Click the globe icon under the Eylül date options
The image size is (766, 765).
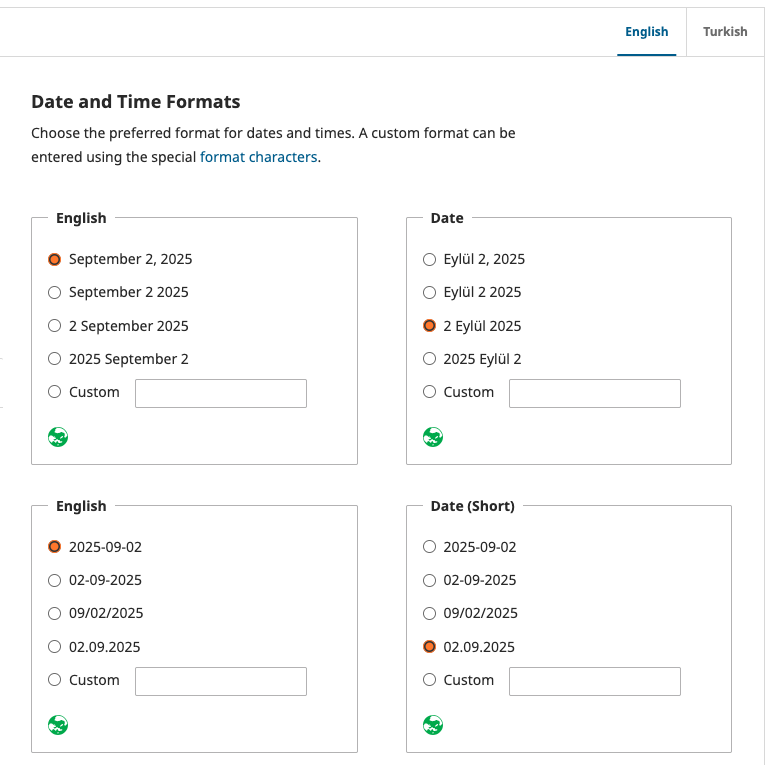click(x=433, y=437)
